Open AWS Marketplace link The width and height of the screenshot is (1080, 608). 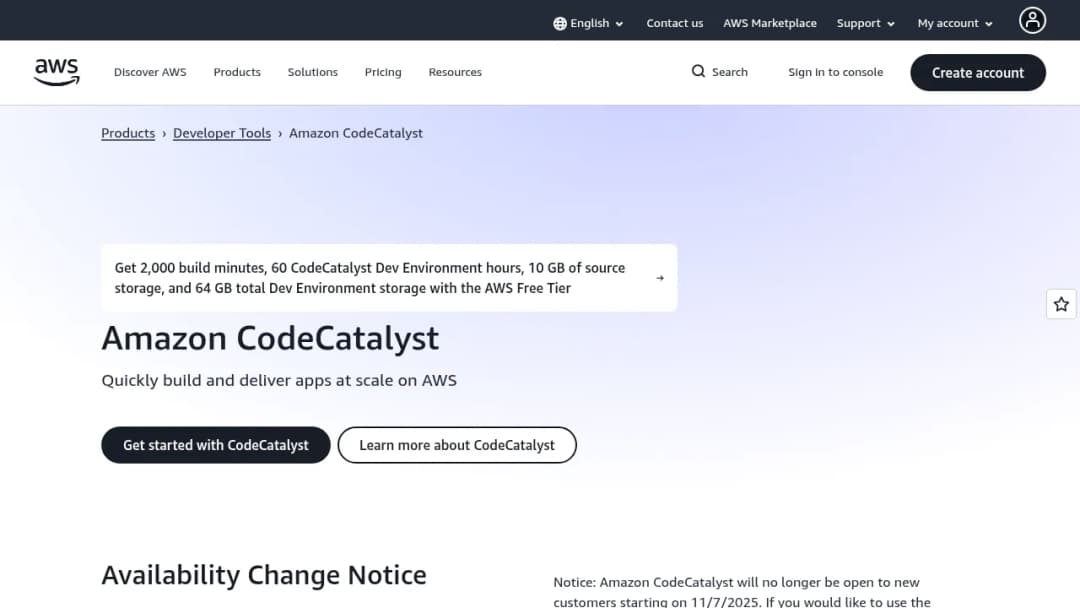coord(769,23)
